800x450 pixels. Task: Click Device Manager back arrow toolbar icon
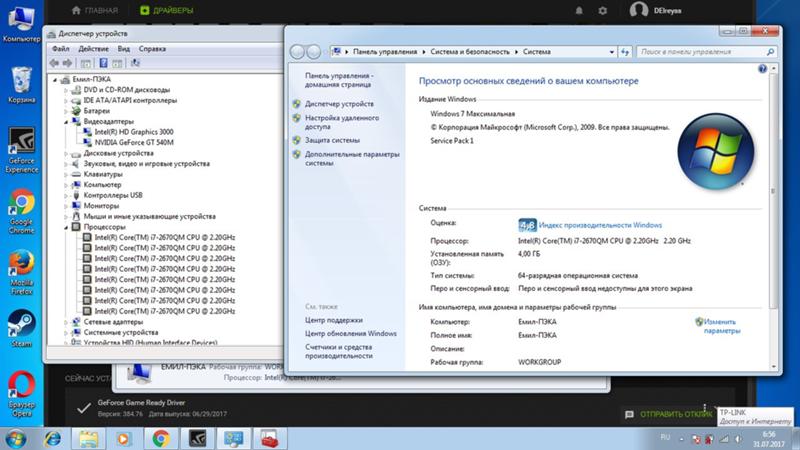[x=55, y=63]
